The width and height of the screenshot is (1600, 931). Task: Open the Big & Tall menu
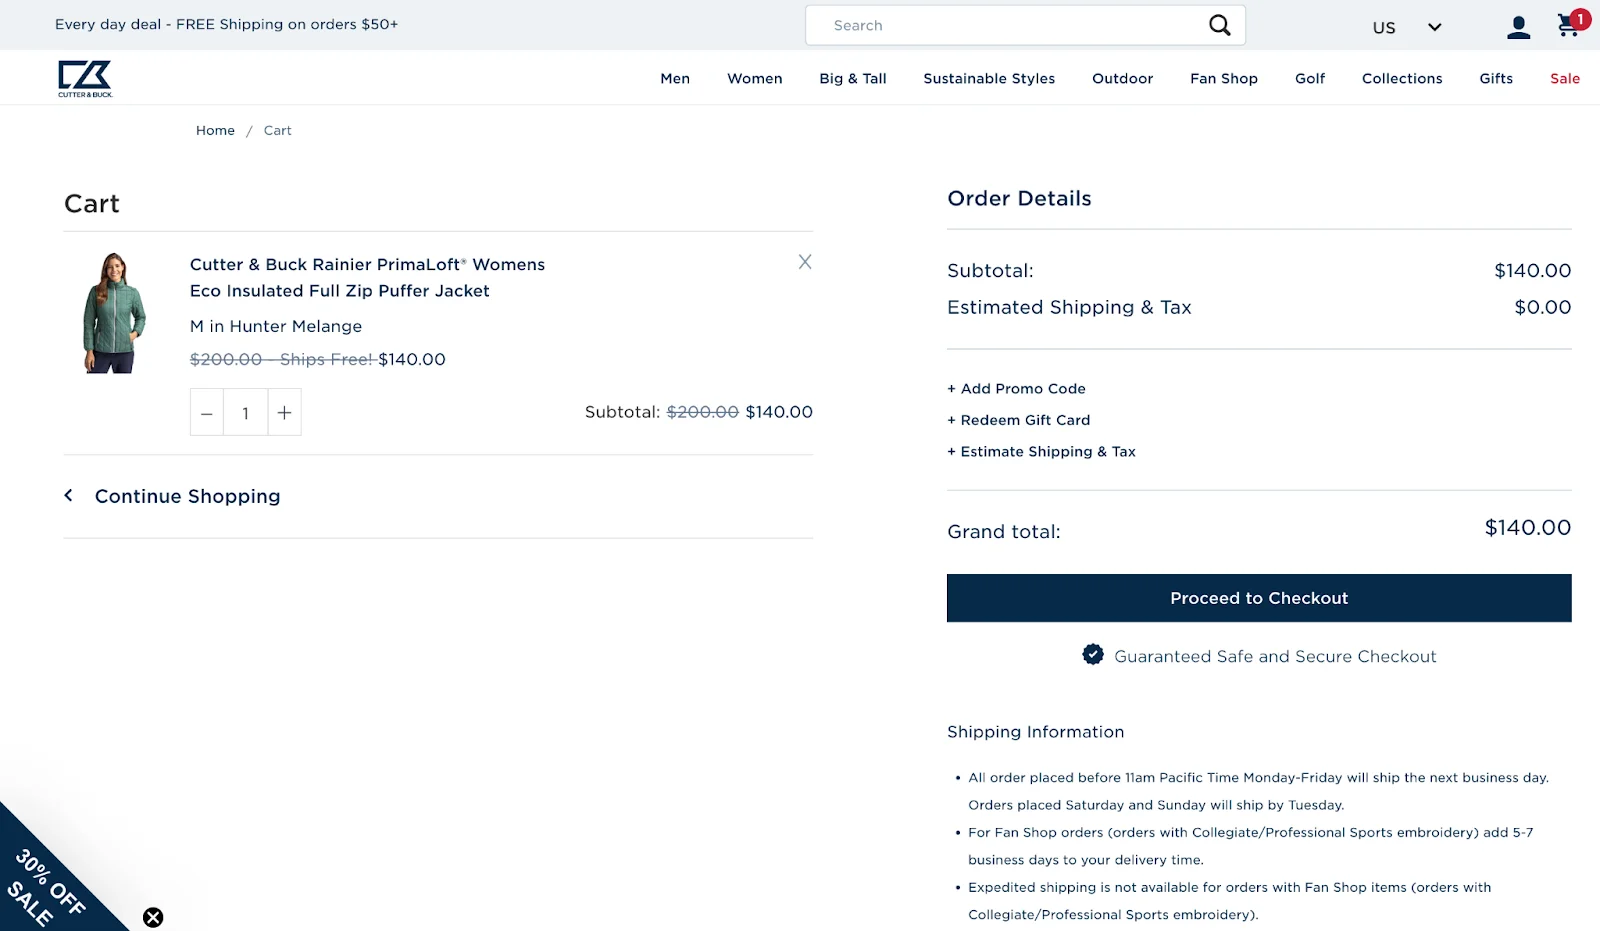point(853,78)
